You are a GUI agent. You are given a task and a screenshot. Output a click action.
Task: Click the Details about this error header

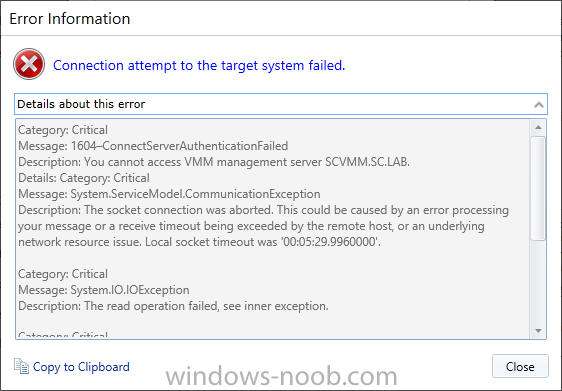(281, 104)
